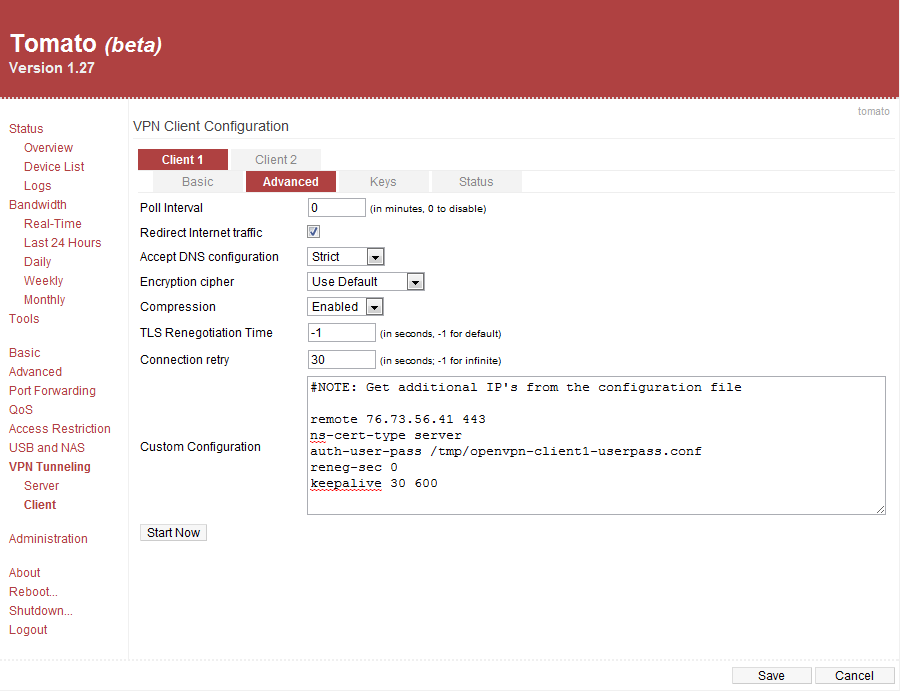Open Bandwidth section
The image size is (900, 691).
(37, 205)
